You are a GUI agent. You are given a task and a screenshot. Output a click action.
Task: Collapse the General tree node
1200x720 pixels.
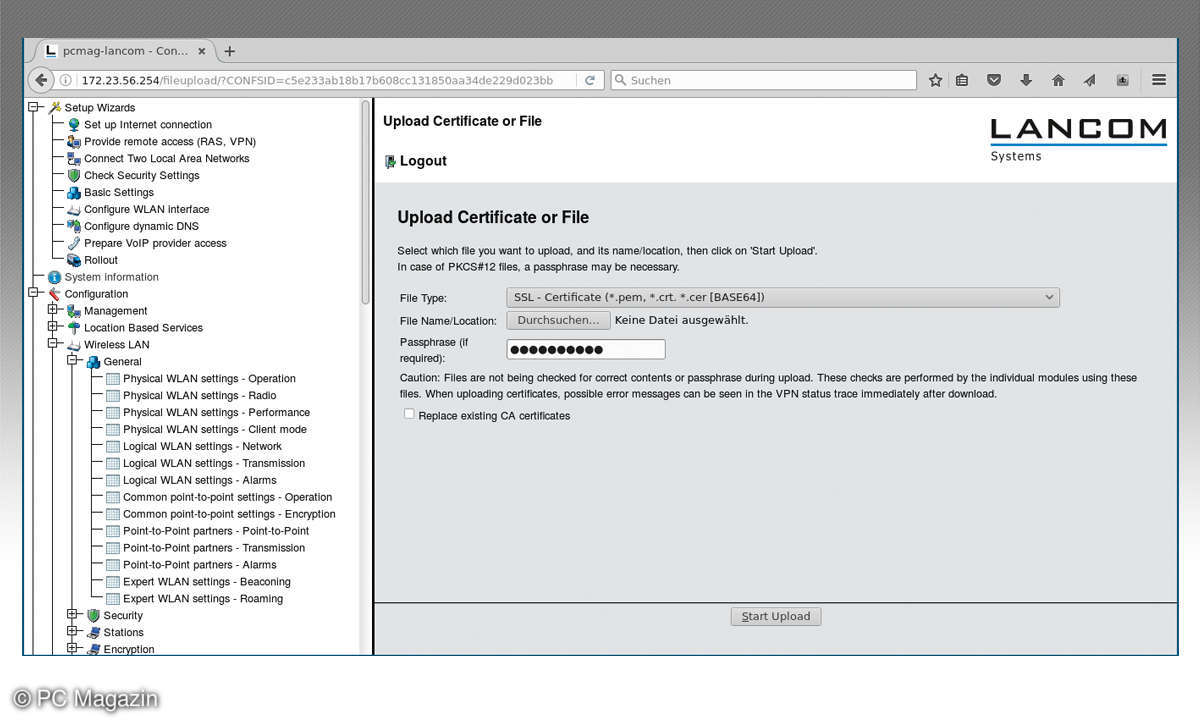tap(72, 361)
